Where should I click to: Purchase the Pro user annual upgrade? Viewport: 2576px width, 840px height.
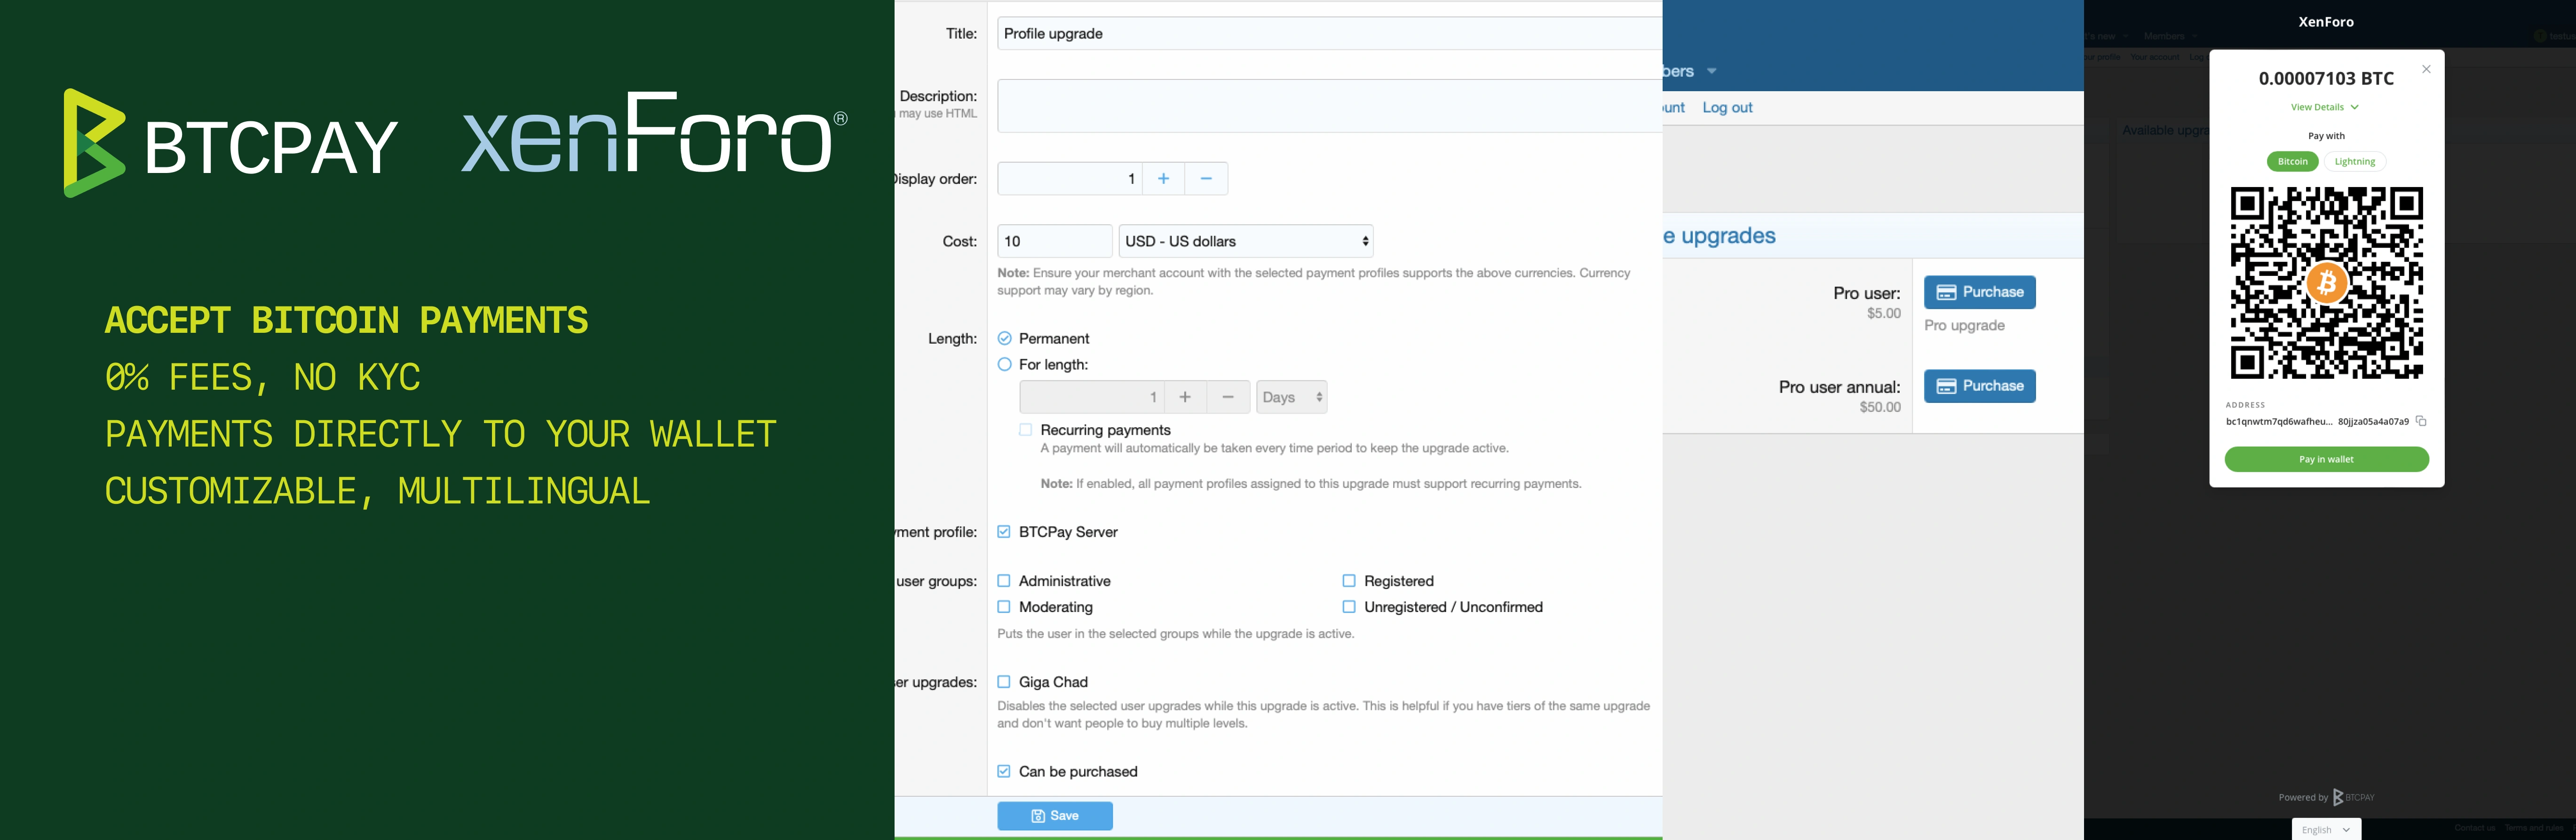pos(1979,385)
